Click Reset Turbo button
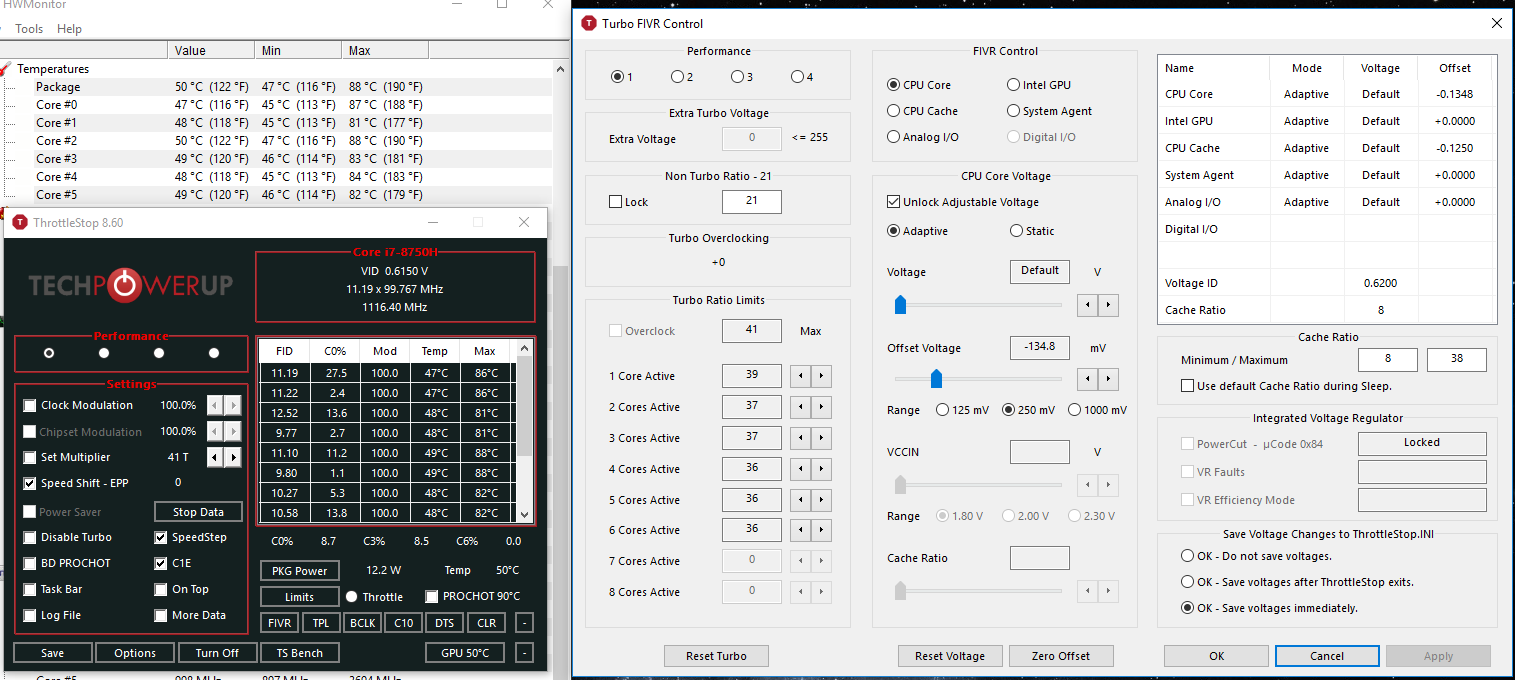 (x=716, y=656)
